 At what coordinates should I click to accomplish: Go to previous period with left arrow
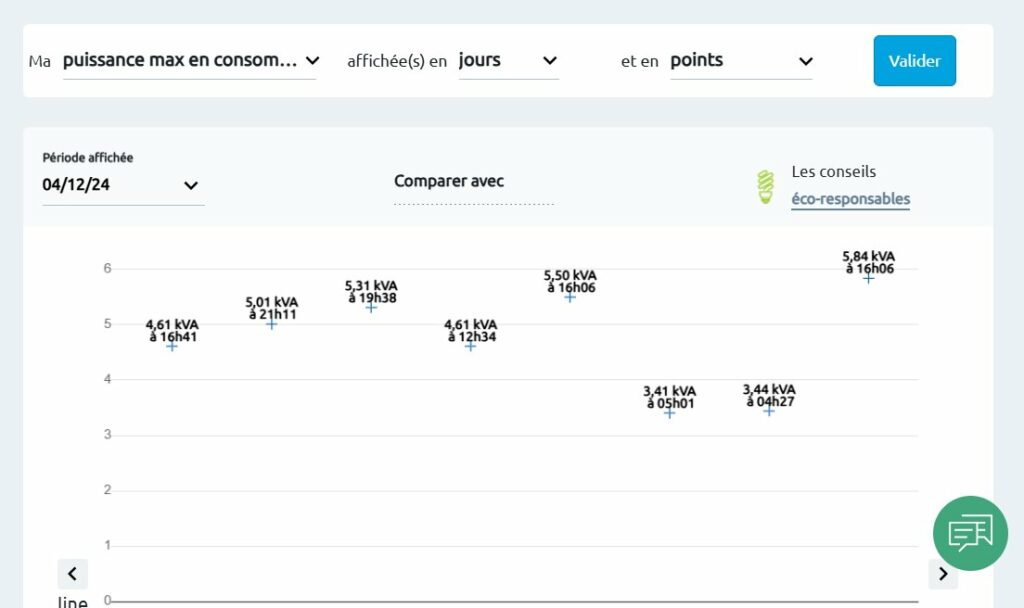pos(73,574)
